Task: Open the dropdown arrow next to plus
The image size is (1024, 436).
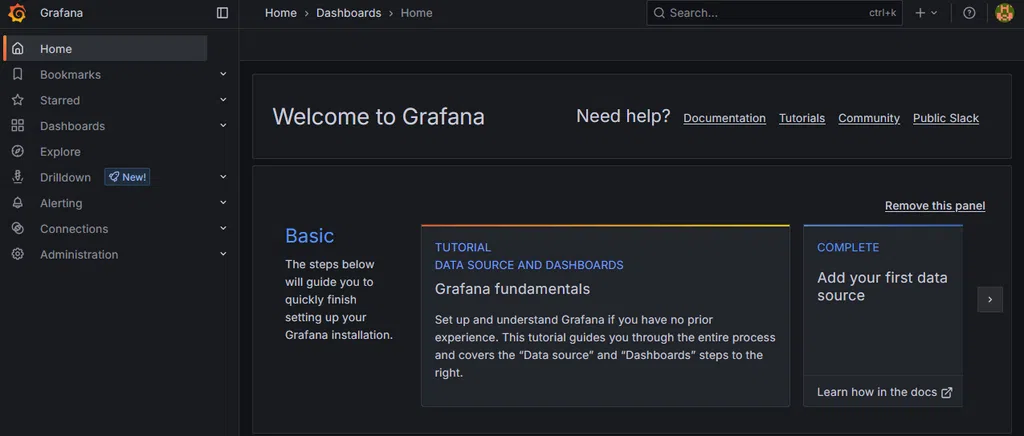Action: click(x=934, y=13)
